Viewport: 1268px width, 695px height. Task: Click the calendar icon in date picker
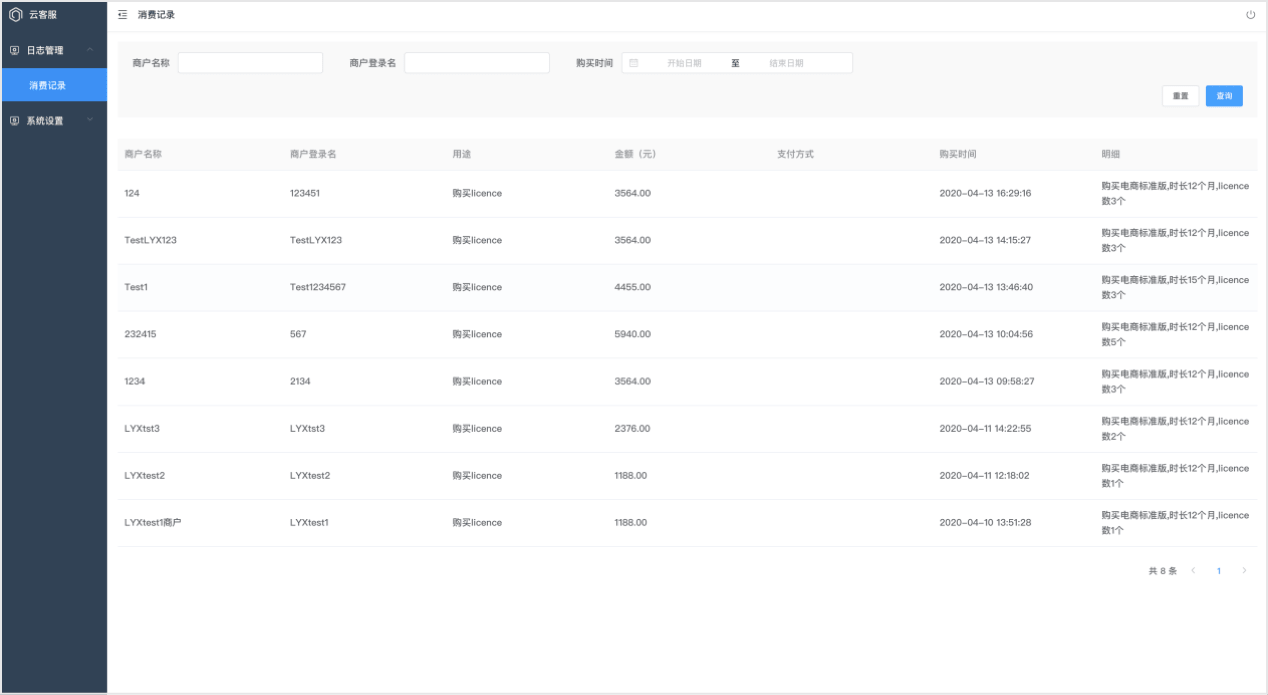(x=634, y=63)
